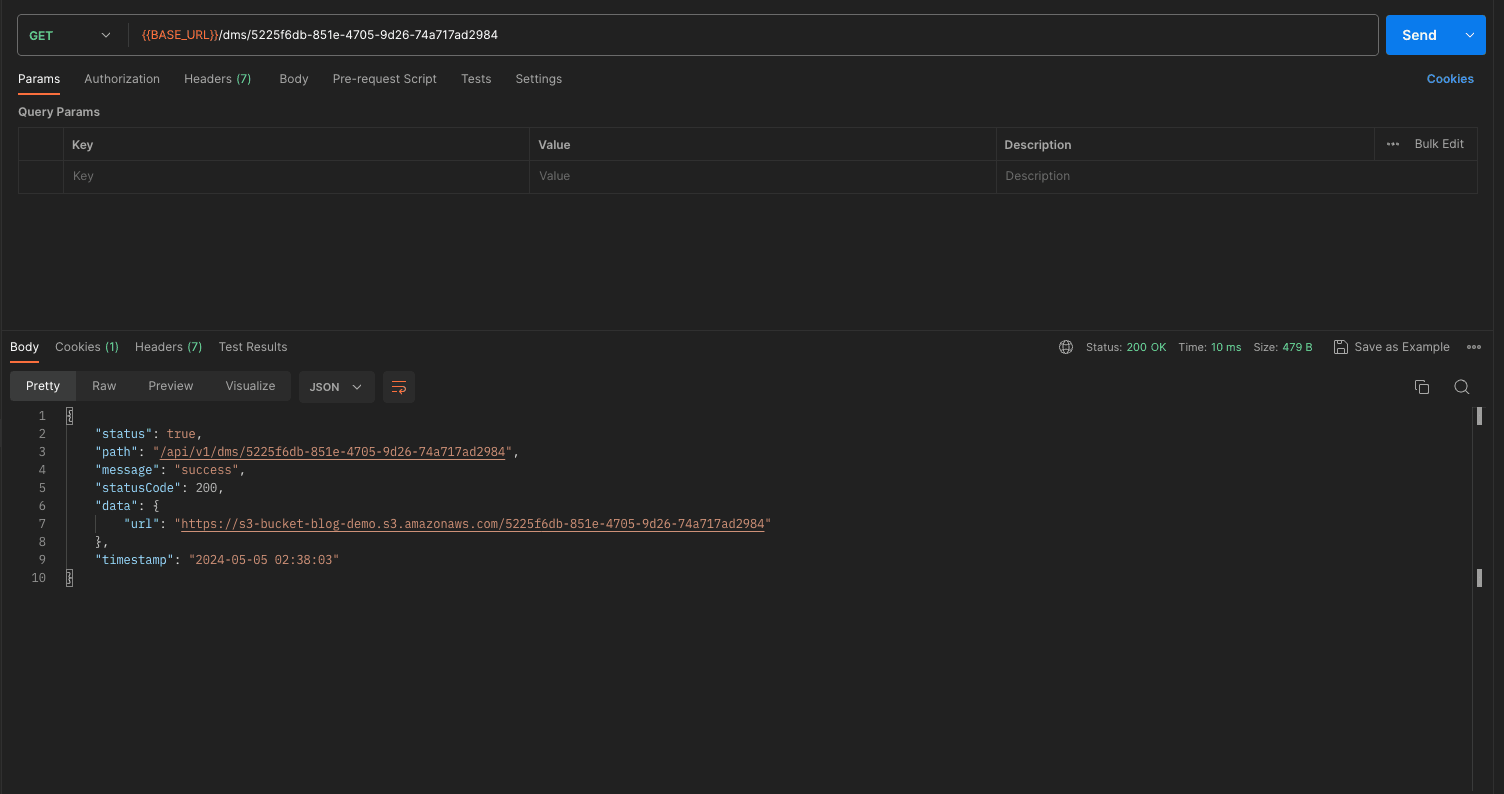1504x794 pixels.
Task: Open response search with the magnifier icon
Action: click(x=1461, y=386)
